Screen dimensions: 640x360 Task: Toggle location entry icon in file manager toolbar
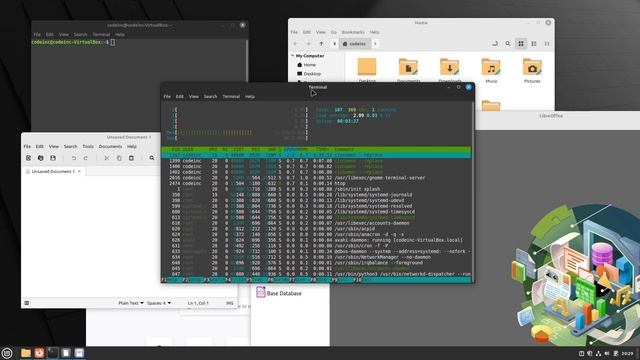[495, 44]
